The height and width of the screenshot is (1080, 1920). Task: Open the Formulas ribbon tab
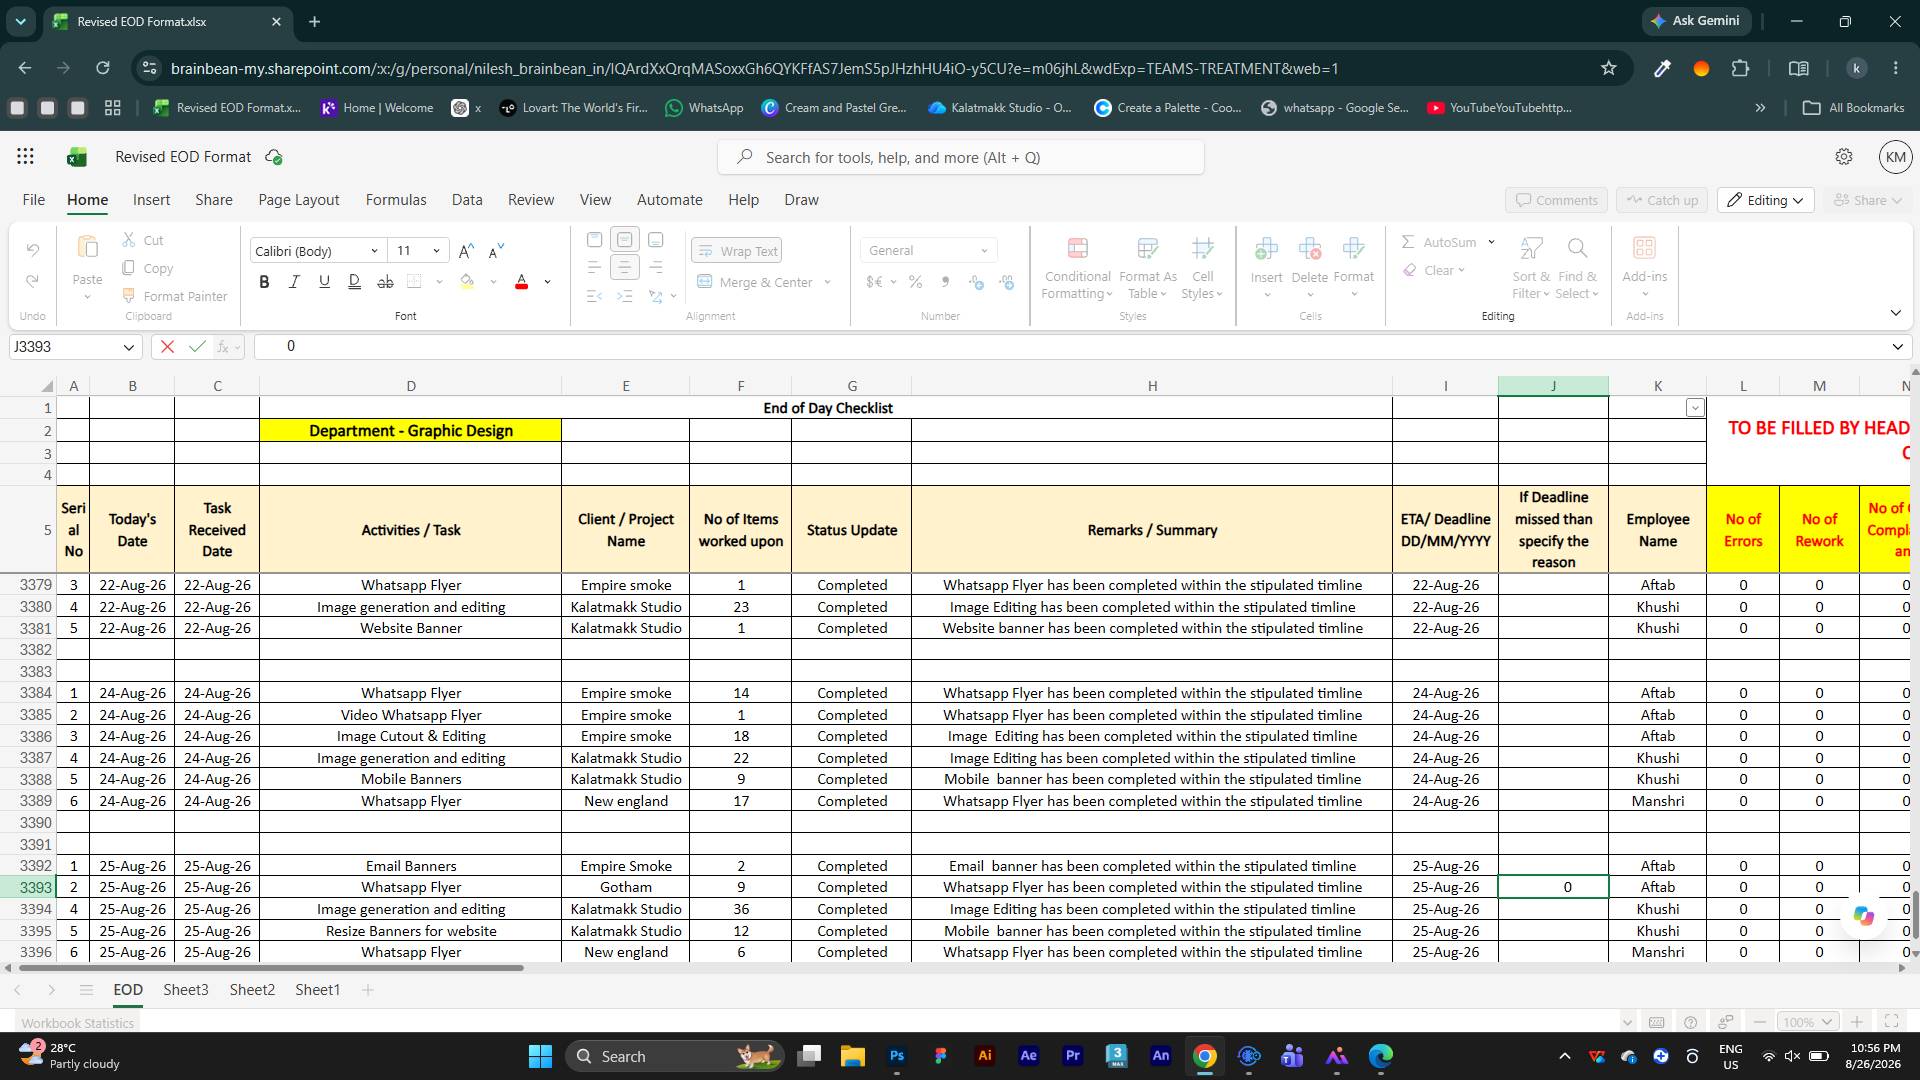pyautogui.click(x=396, y=200)
